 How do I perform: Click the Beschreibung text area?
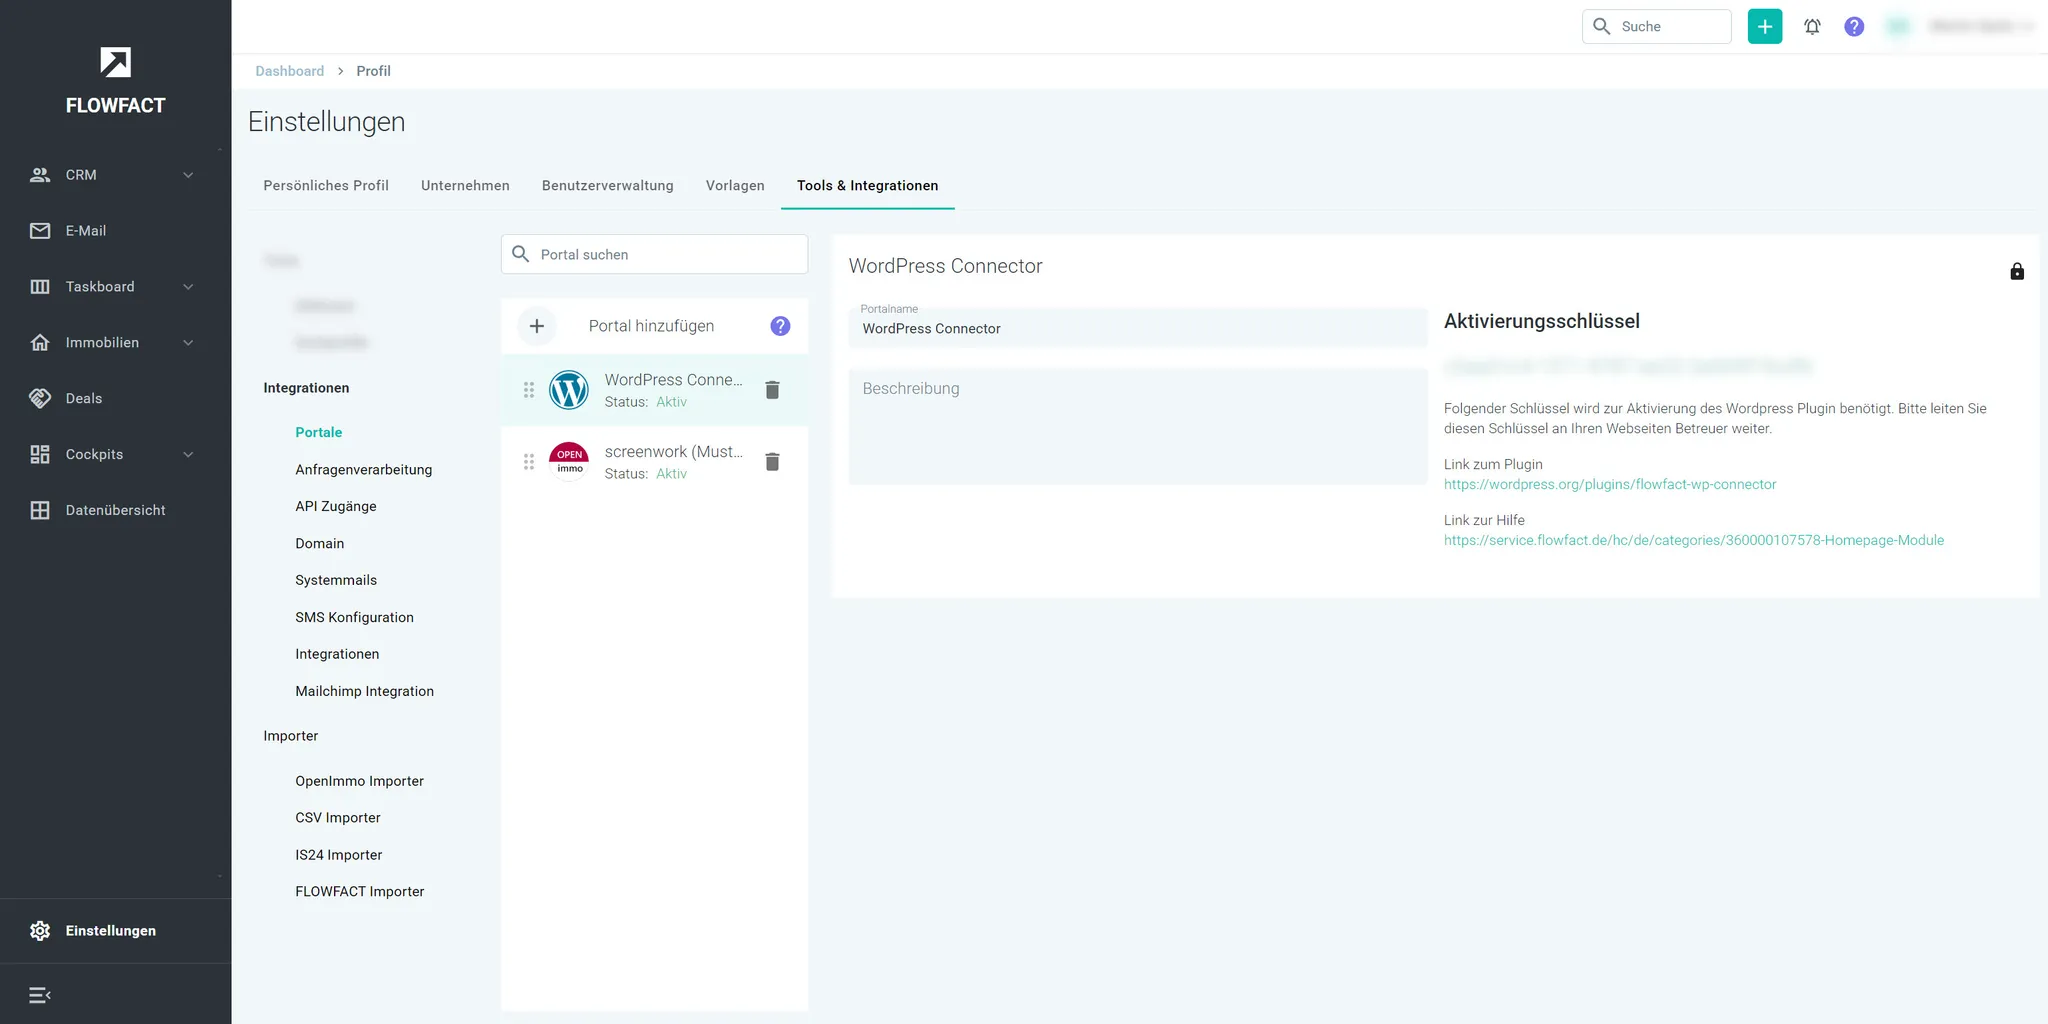click(1138, 427)
